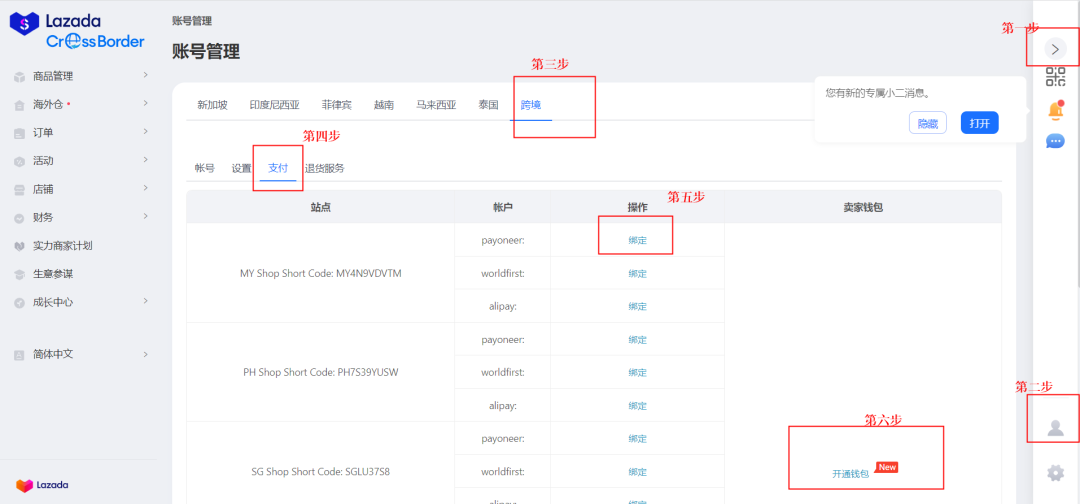Click the 财务 sidebar icon
The image size is (1080, 504).
coord(20,218)
